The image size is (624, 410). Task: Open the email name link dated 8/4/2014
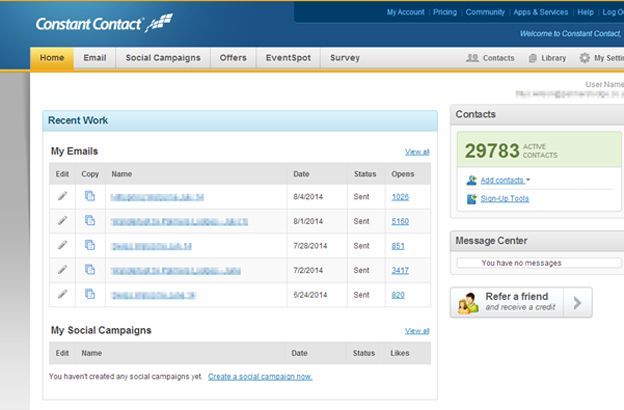(157, 197)
